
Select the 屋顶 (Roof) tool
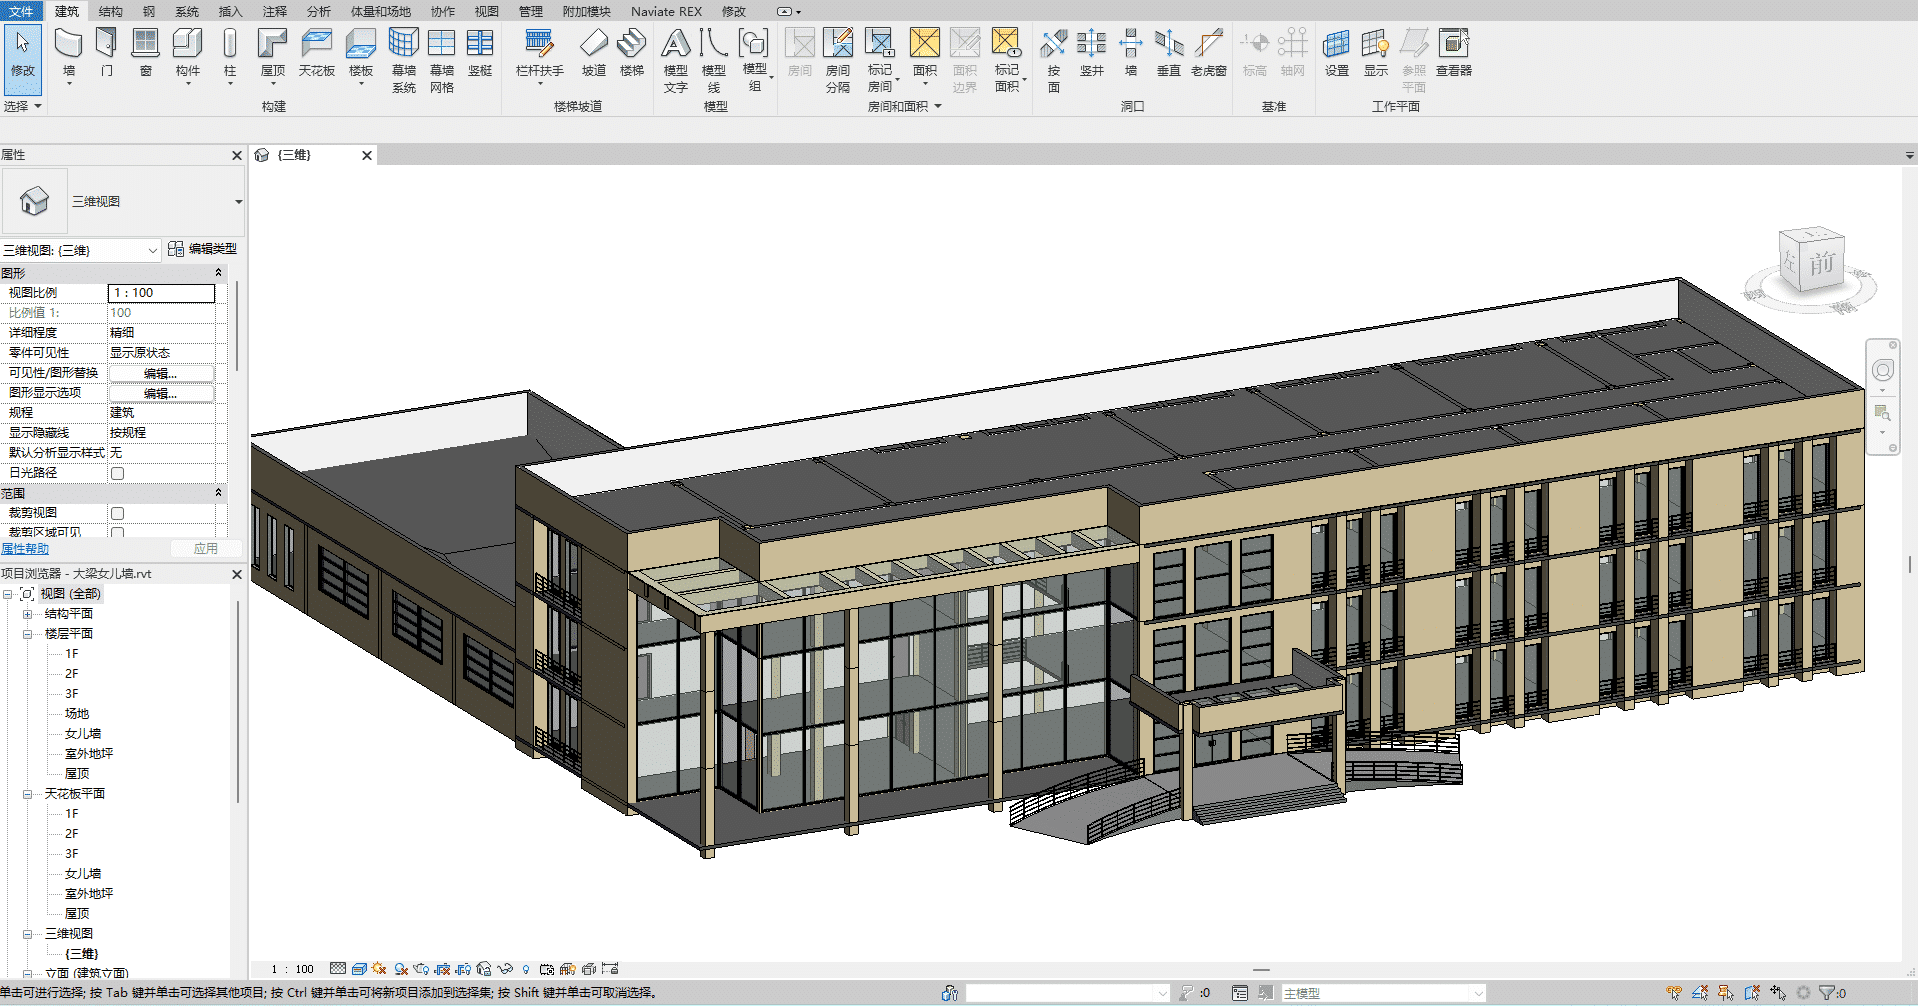(x=272, y=46)
